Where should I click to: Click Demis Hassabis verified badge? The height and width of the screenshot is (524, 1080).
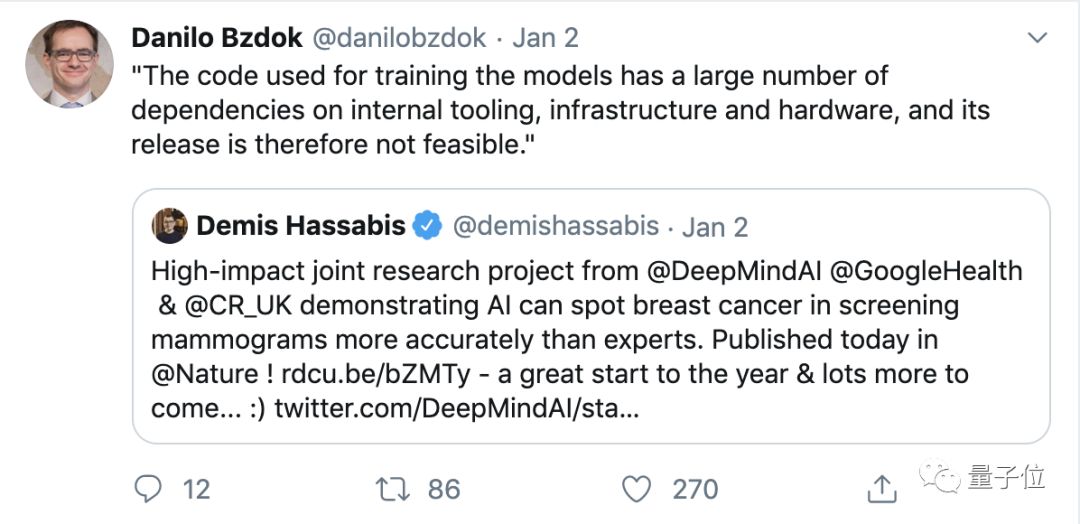[427, 226]
